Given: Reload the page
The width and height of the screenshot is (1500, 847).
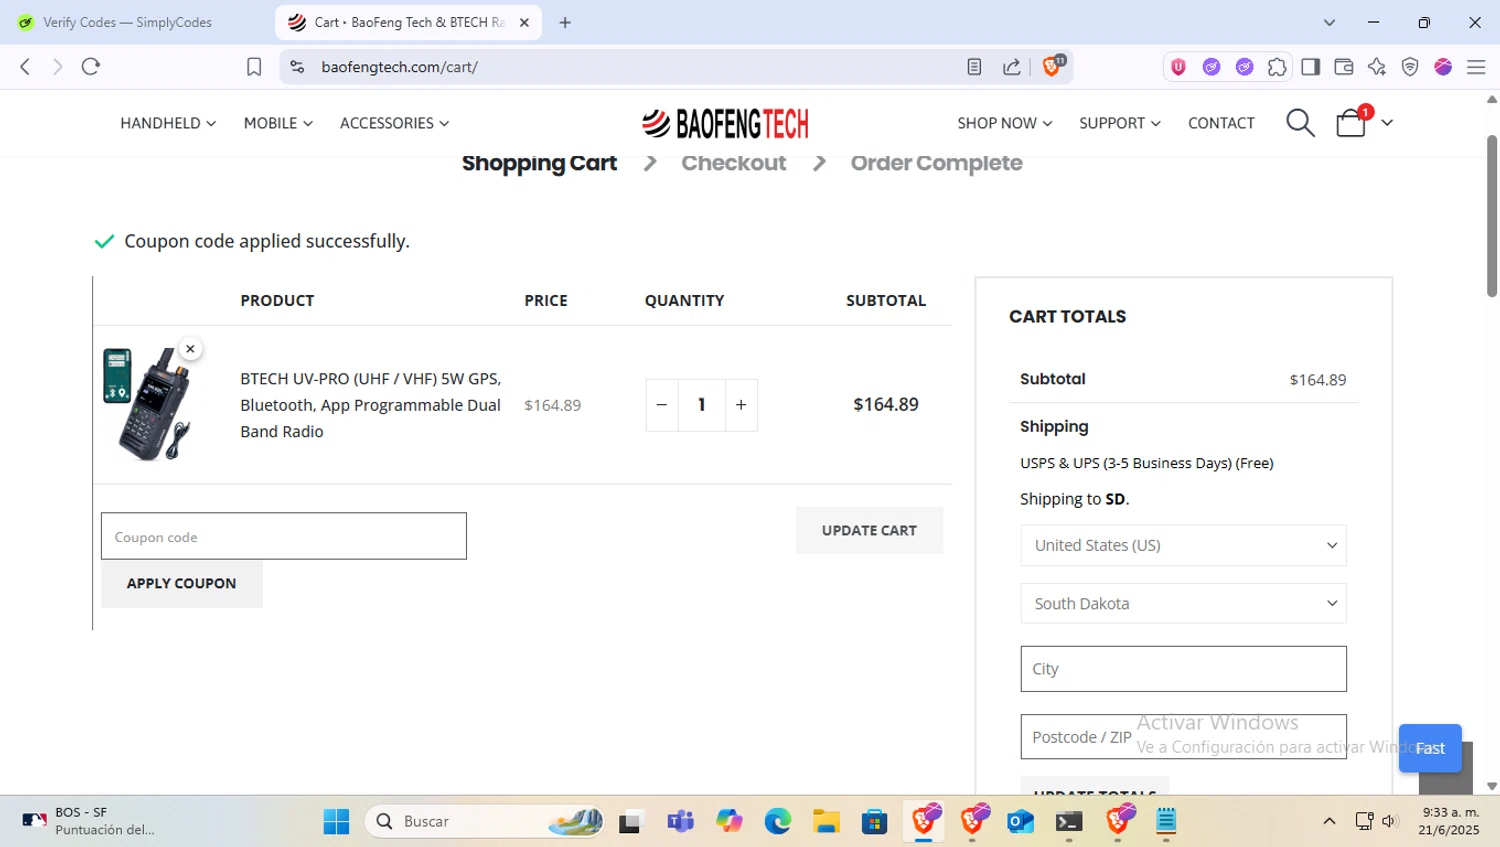Looking at the screenshot, I should pyautogui.click(x=91, y=66).
